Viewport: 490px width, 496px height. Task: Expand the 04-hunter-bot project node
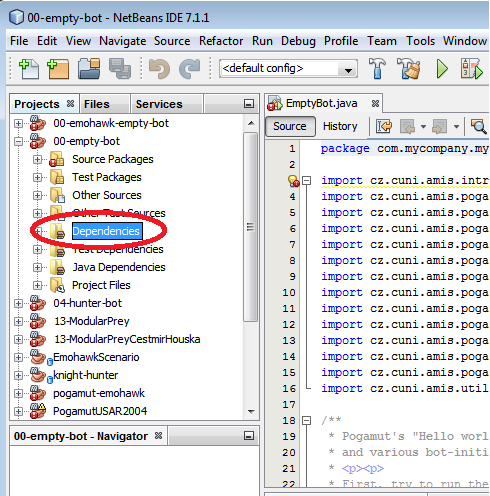pos(19,304)
